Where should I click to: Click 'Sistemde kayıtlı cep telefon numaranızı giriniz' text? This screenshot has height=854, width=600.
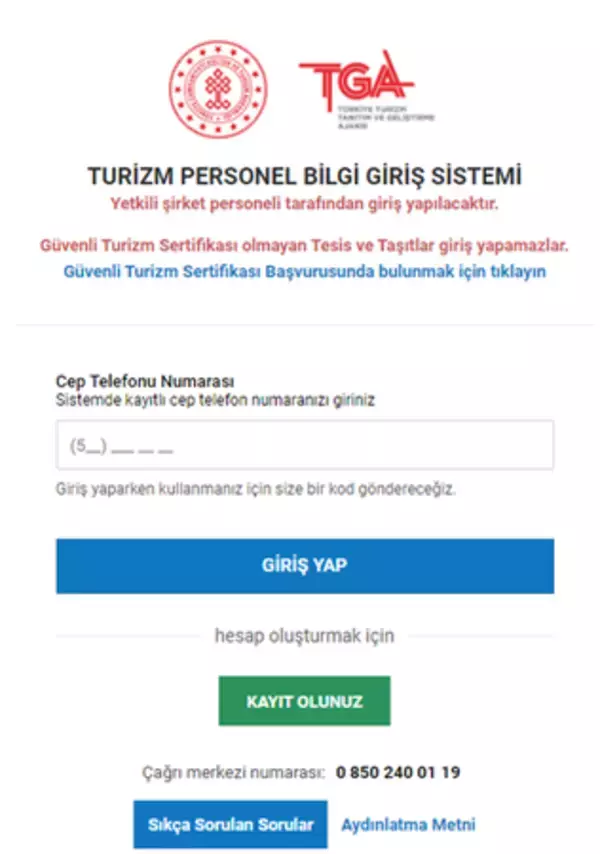click(x=215, y=400)
